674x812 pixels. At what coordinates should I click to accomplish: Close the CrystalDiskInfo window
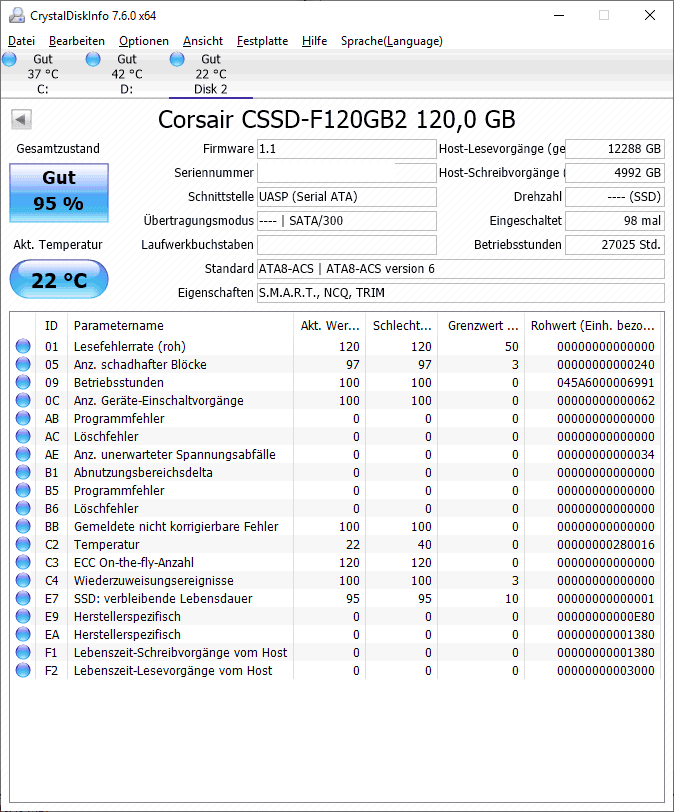(650, 16)
